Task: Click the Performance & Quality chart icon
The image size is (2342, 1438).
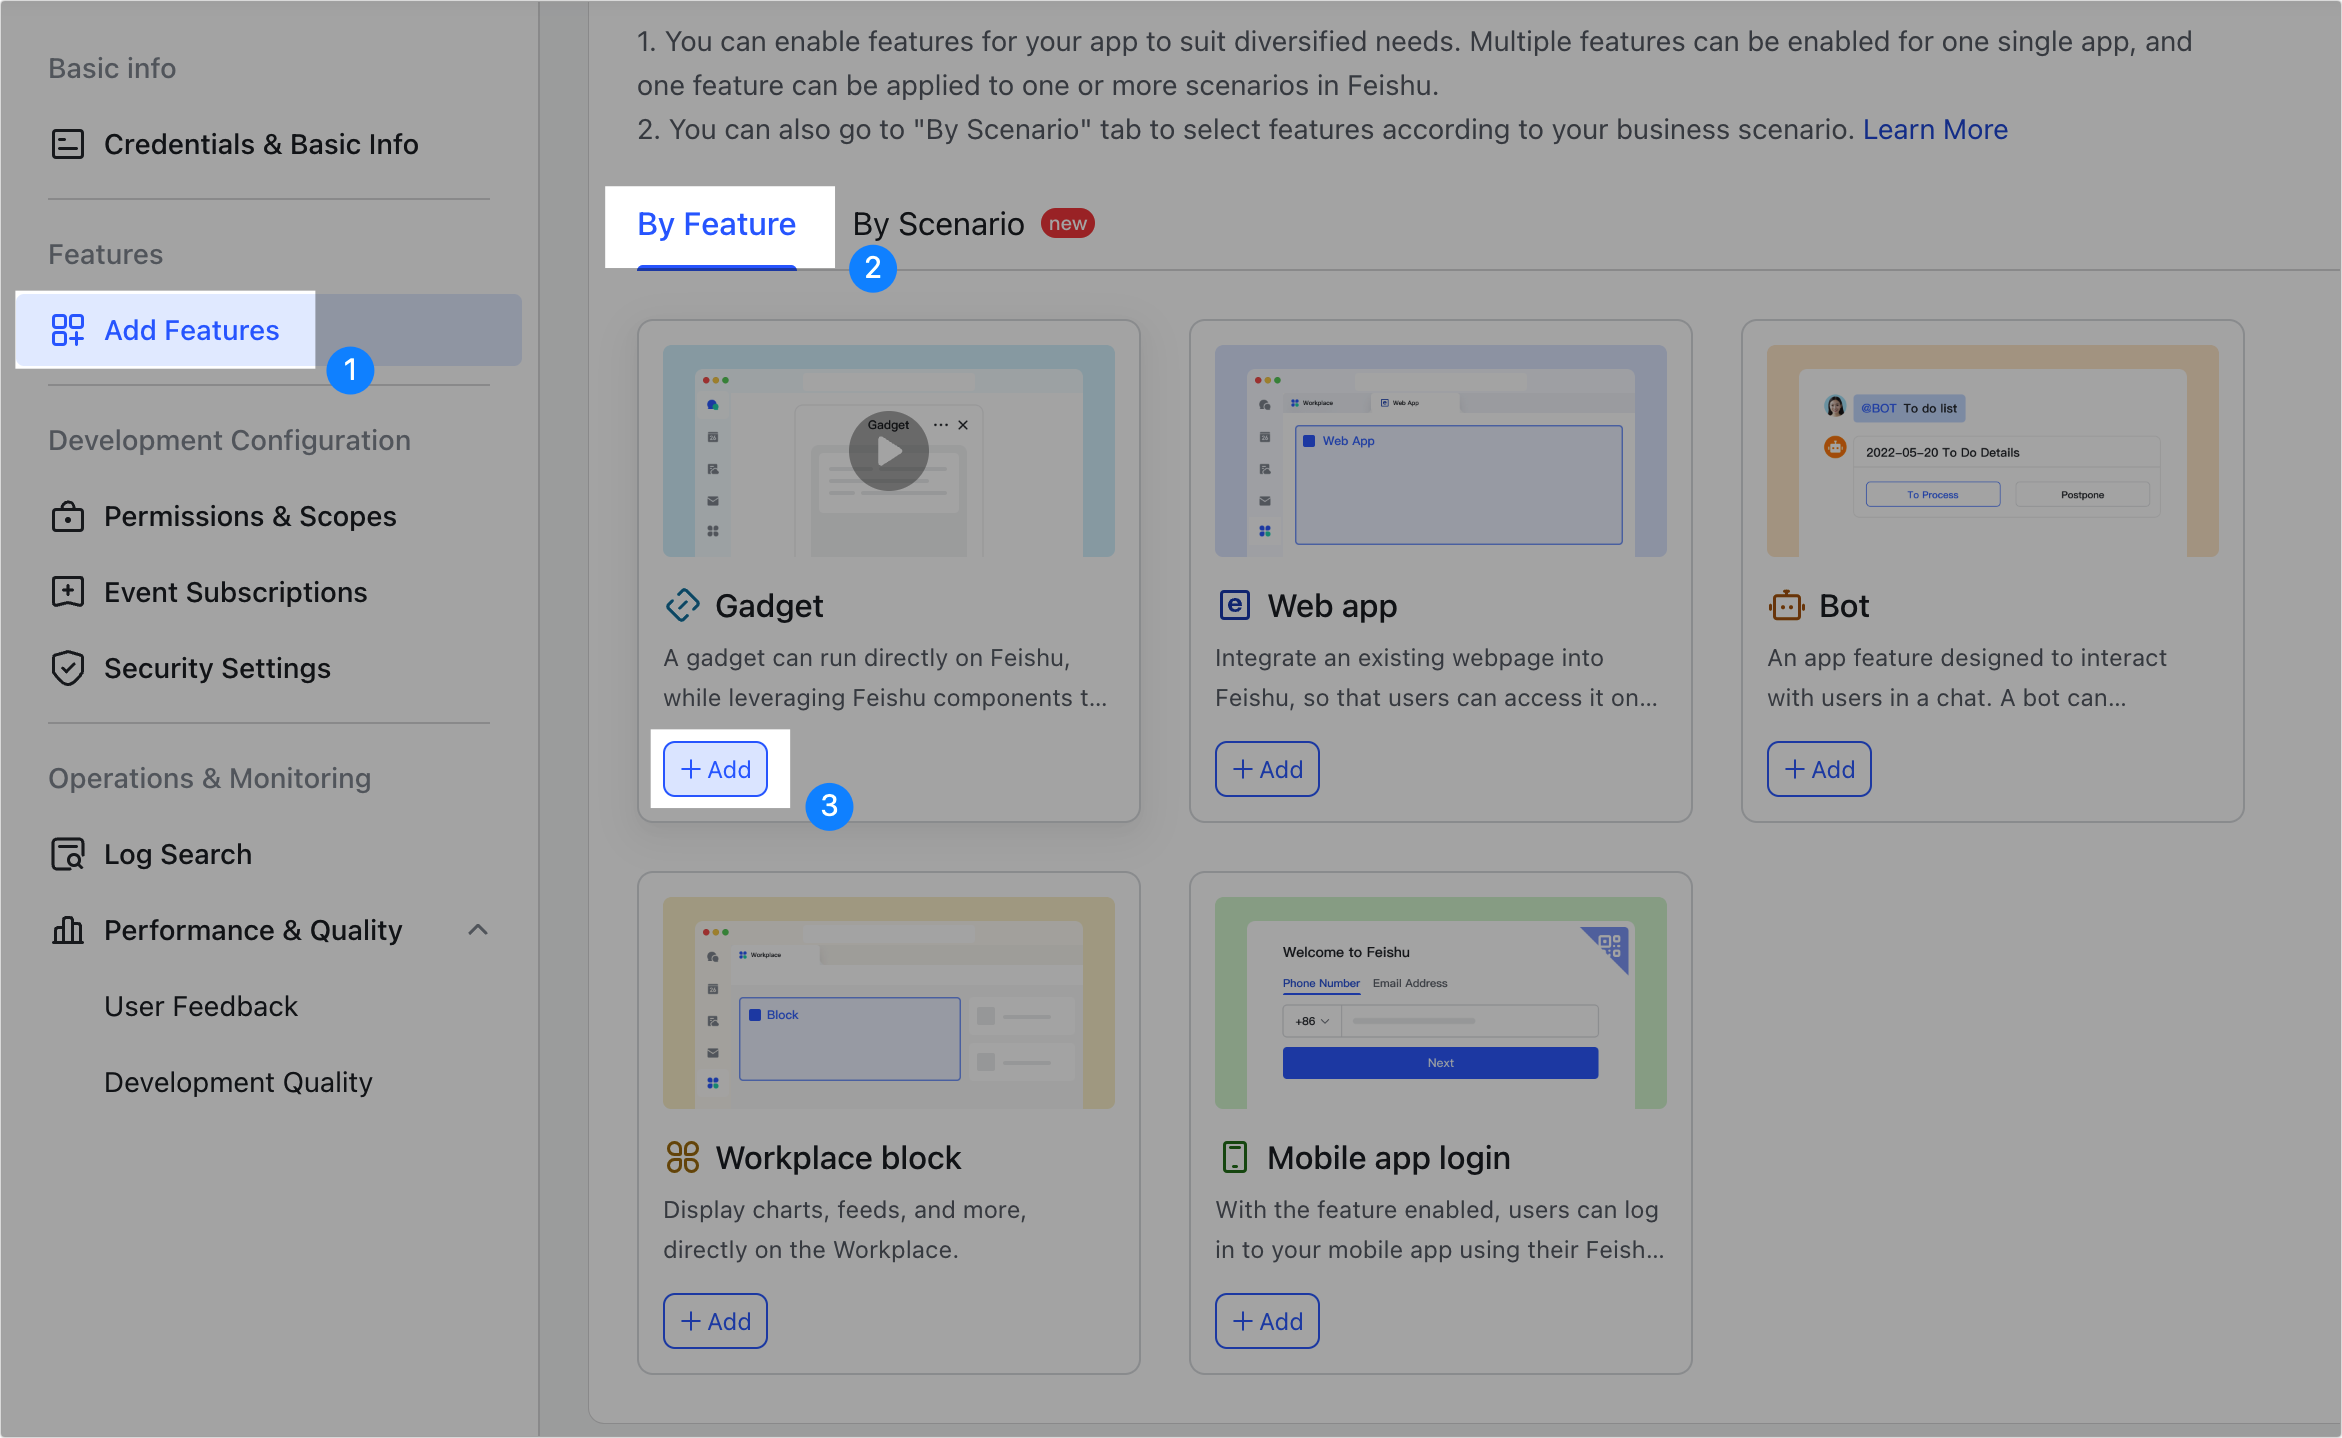Action: [x=68, y=930]
